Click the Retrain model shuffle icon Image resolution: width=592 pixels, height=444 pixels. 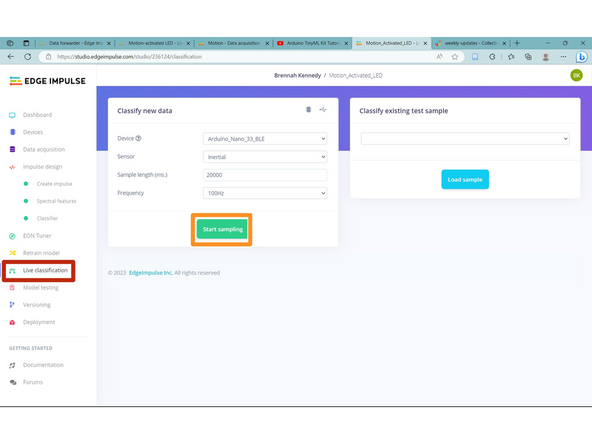[12, 253]
